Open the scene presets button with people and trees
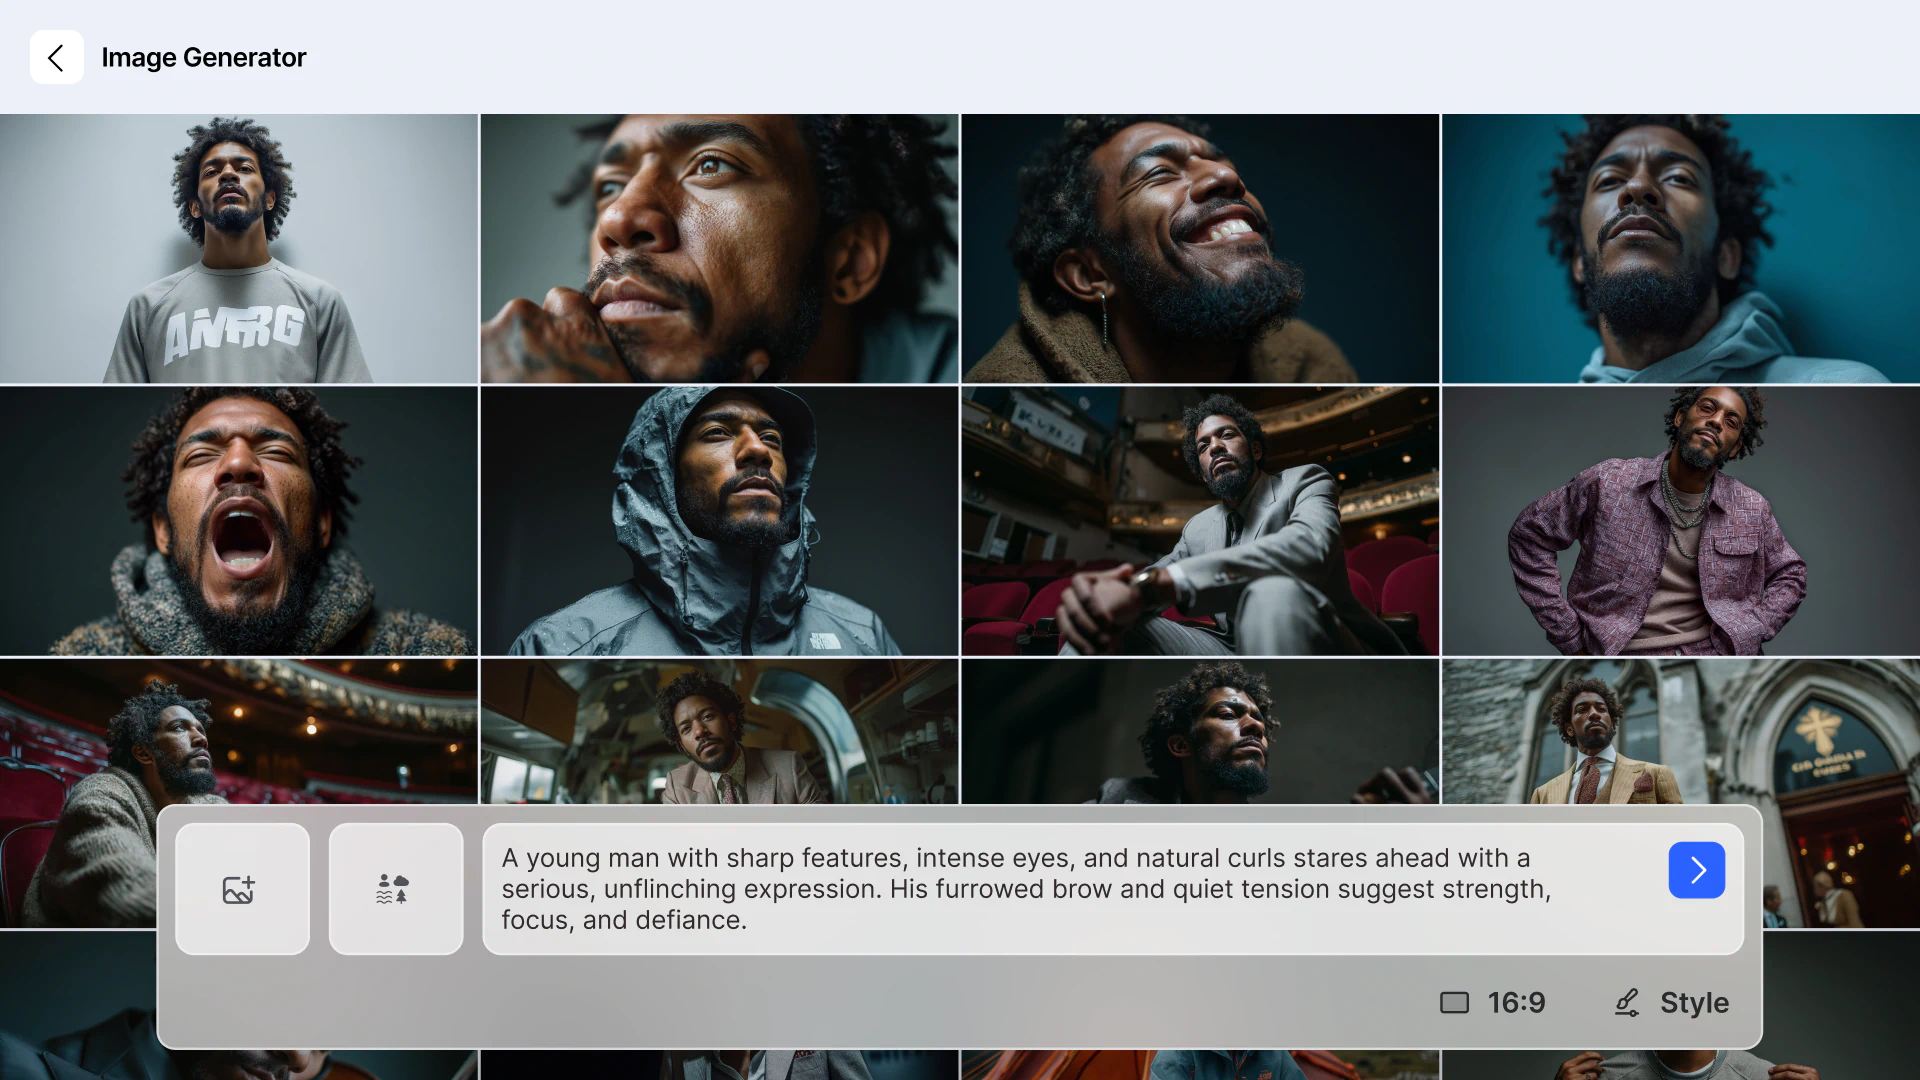The height and width of the screenshot is (1080, 1920). tap(396, 889)
